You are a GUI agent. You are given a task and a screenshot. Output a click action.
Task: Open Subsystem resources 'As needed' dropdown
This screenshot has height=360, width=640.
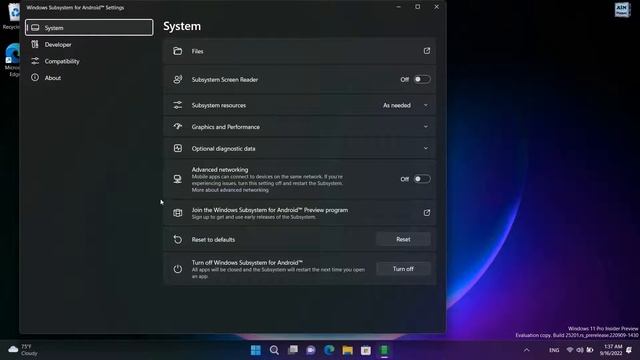405,105
